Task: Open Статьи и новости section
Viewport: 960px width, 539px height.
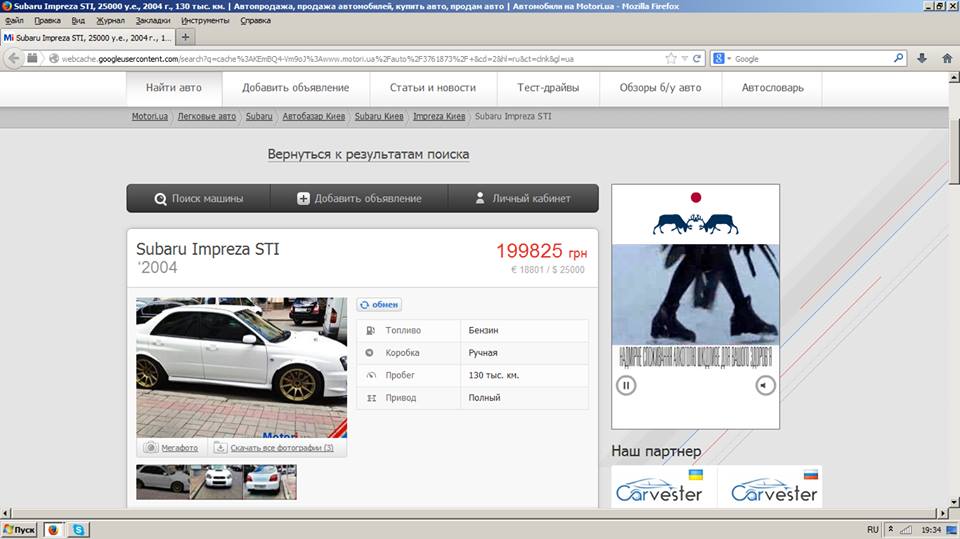Action: coord(433,88)
